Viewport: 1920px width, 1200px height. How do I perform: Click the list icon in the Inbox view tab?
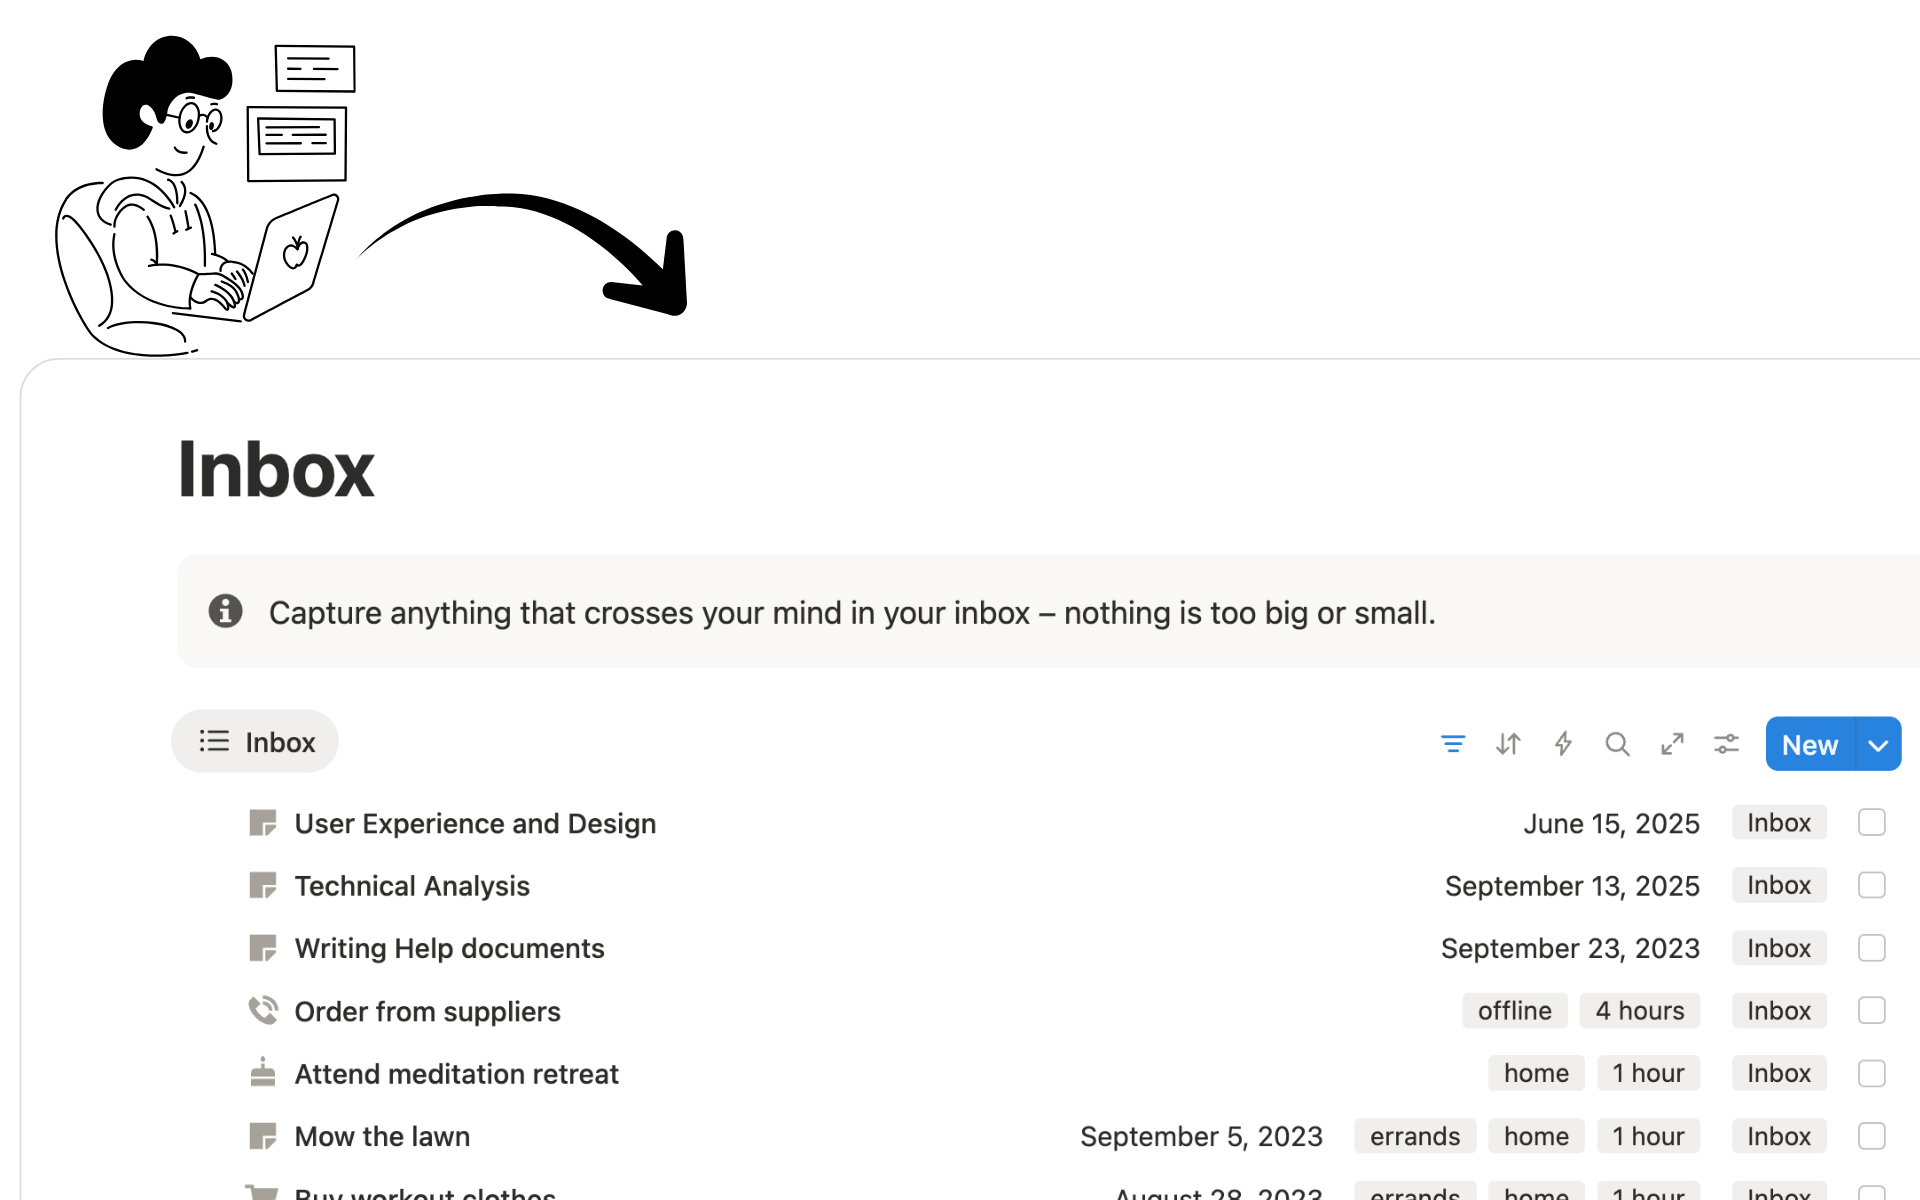tap(213, 741)
